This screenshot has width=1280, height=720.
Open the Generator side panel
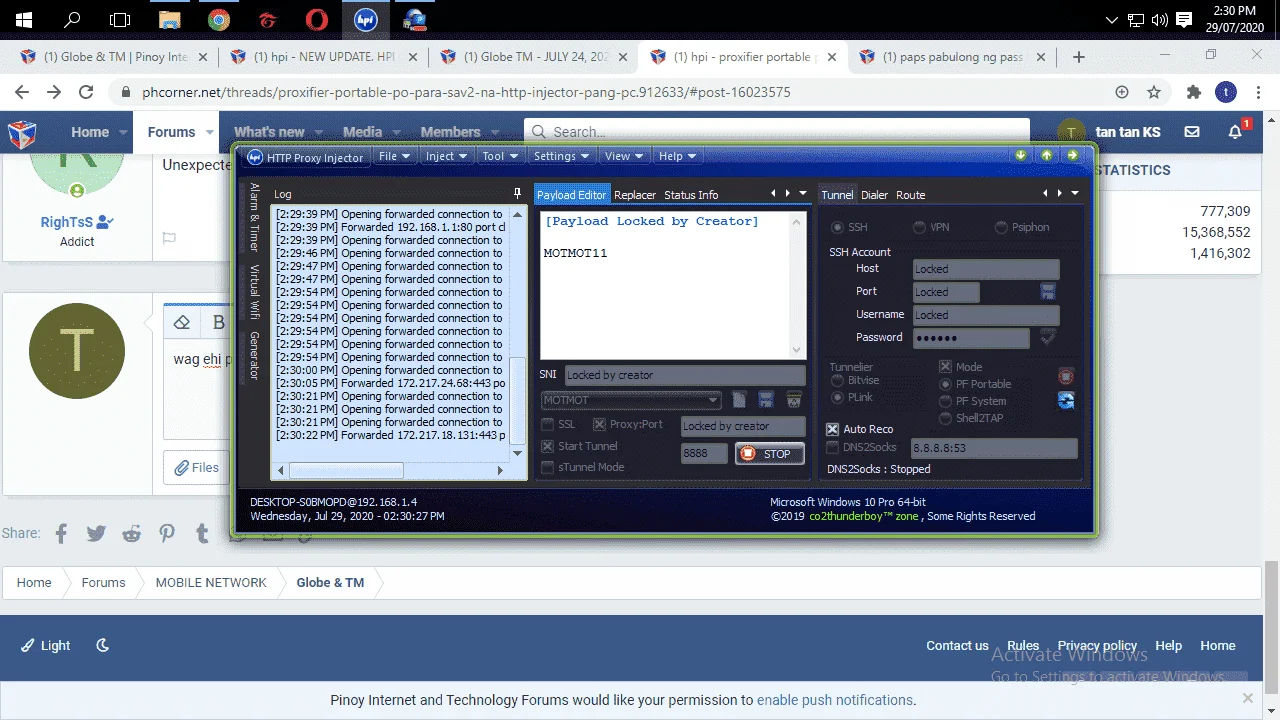coord(255,355)
